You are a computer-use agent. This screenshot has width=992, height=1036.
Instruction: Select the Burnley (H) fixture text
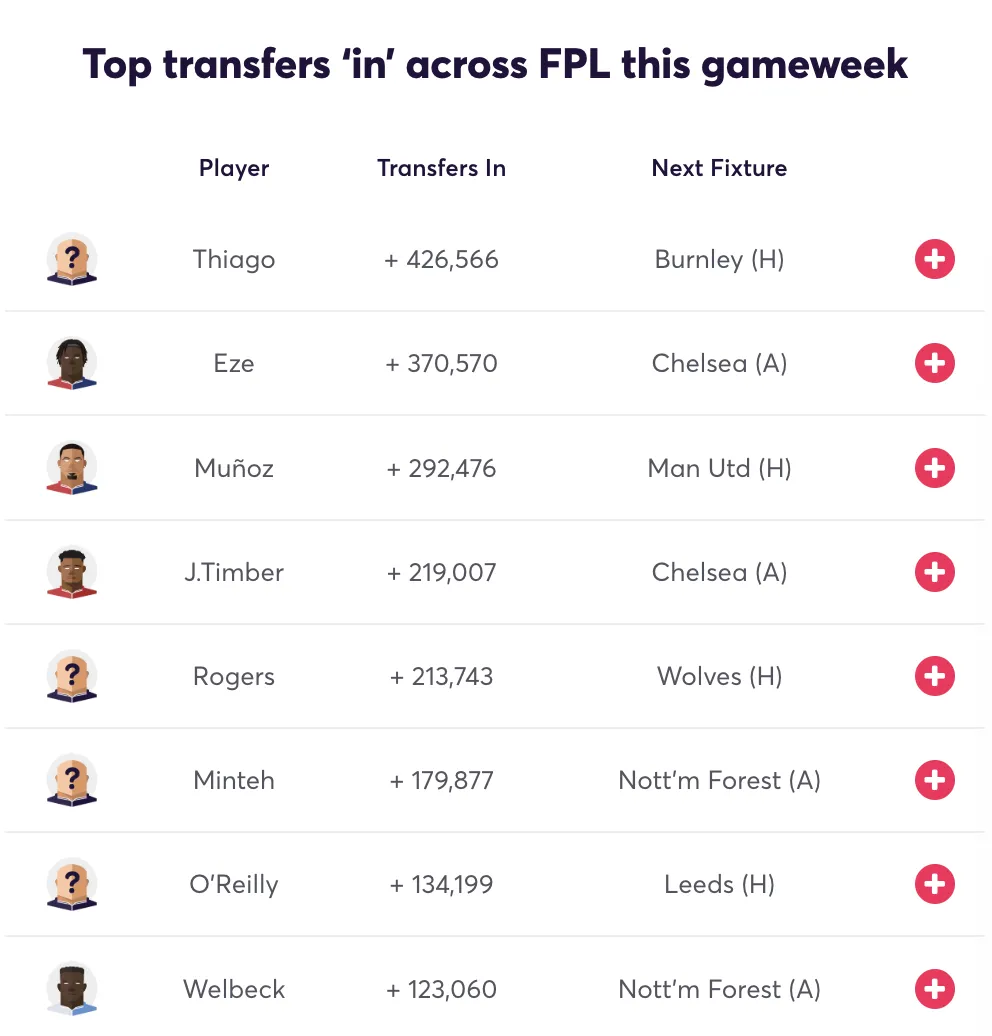(719, 259)
